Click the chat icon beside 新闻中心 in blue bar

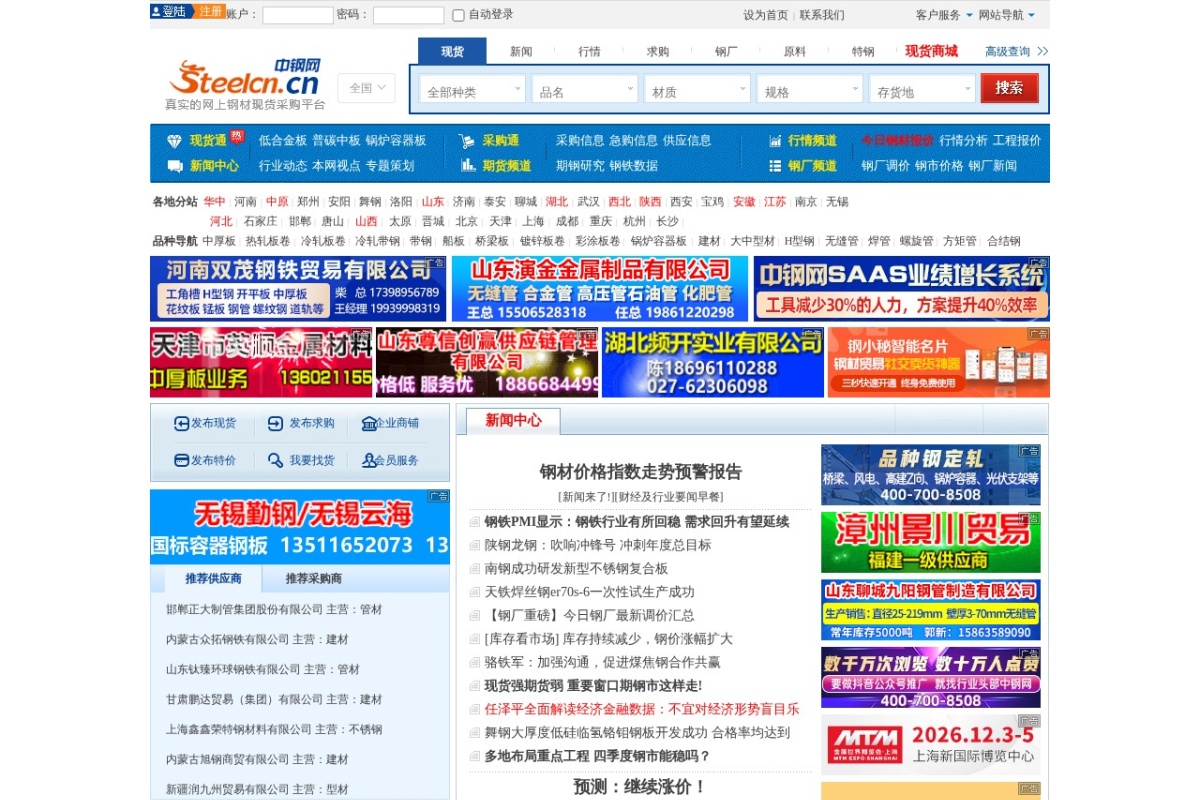[175, 166]
